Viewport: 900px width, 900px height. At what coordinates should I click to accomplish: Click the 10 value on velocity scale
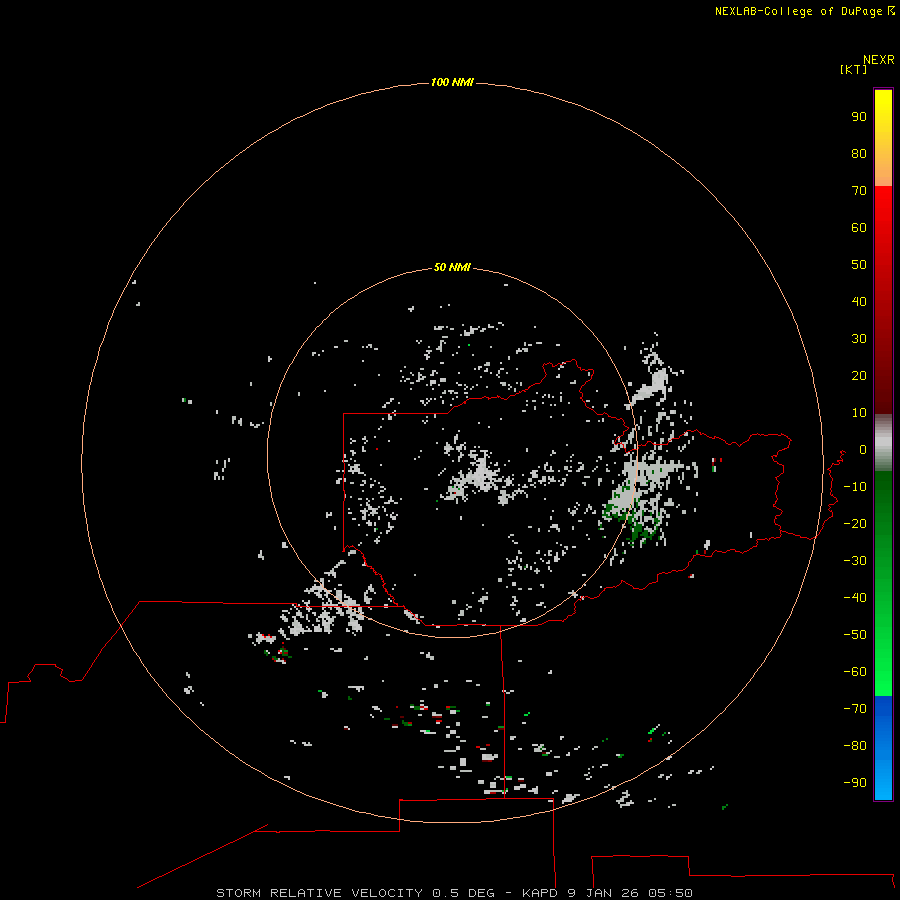coord(859,413)
